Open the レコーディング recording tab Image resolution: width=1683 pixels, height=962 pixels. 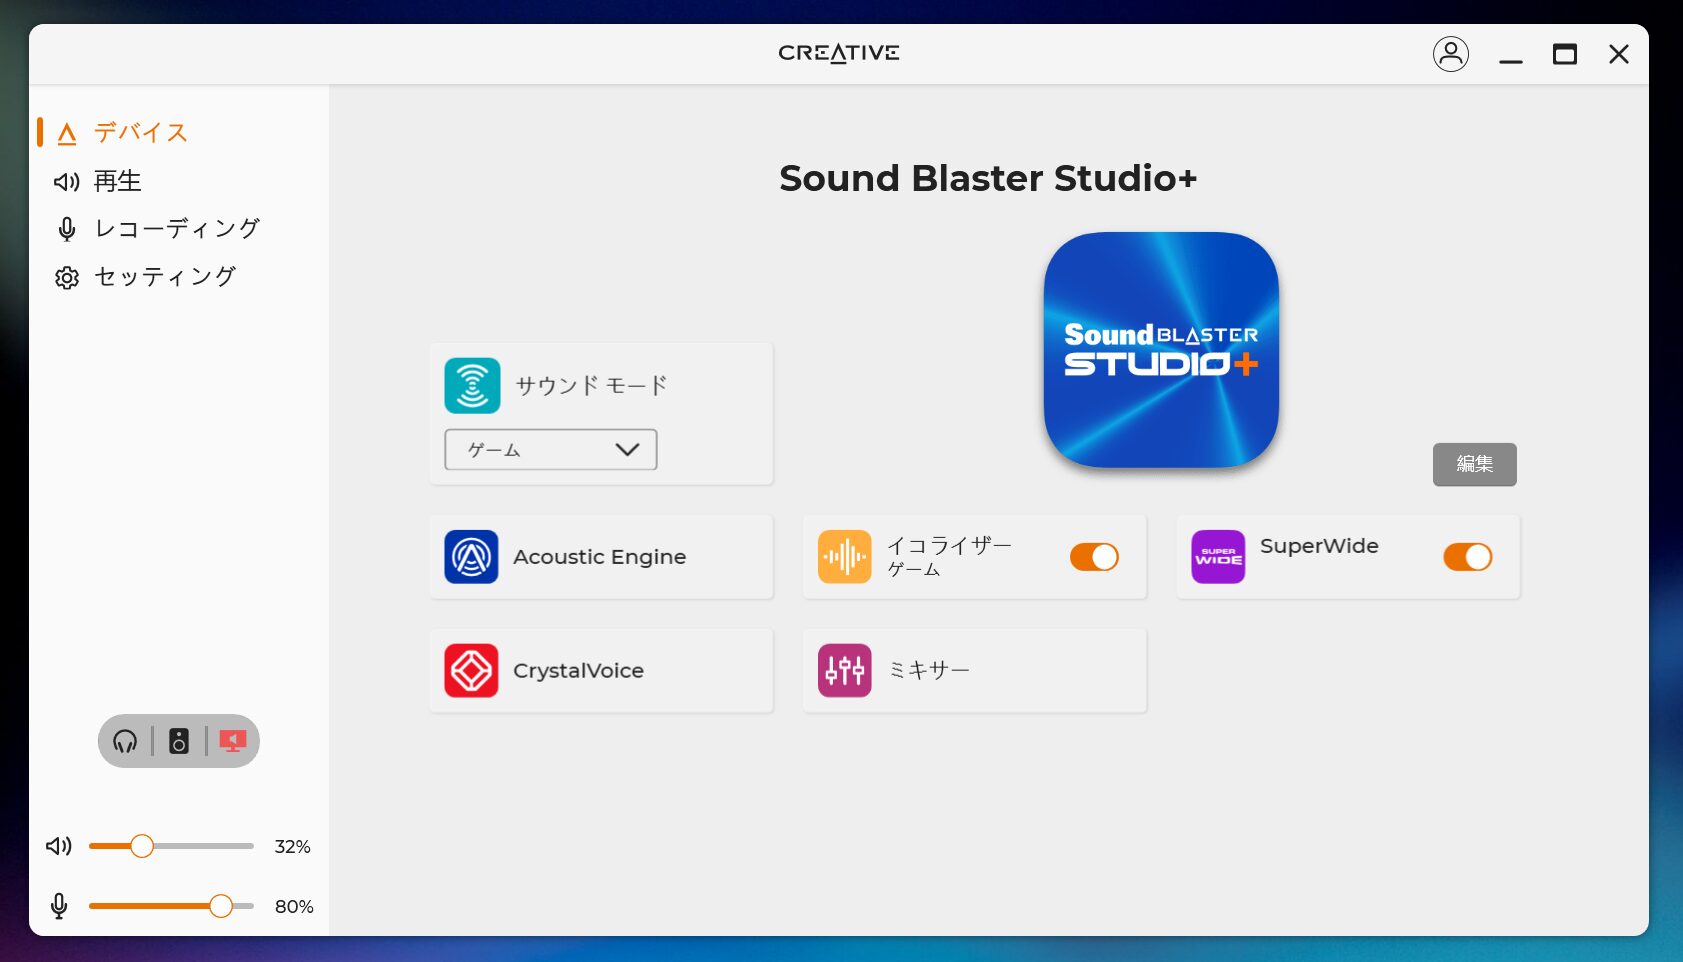click(x=176, y=229)
